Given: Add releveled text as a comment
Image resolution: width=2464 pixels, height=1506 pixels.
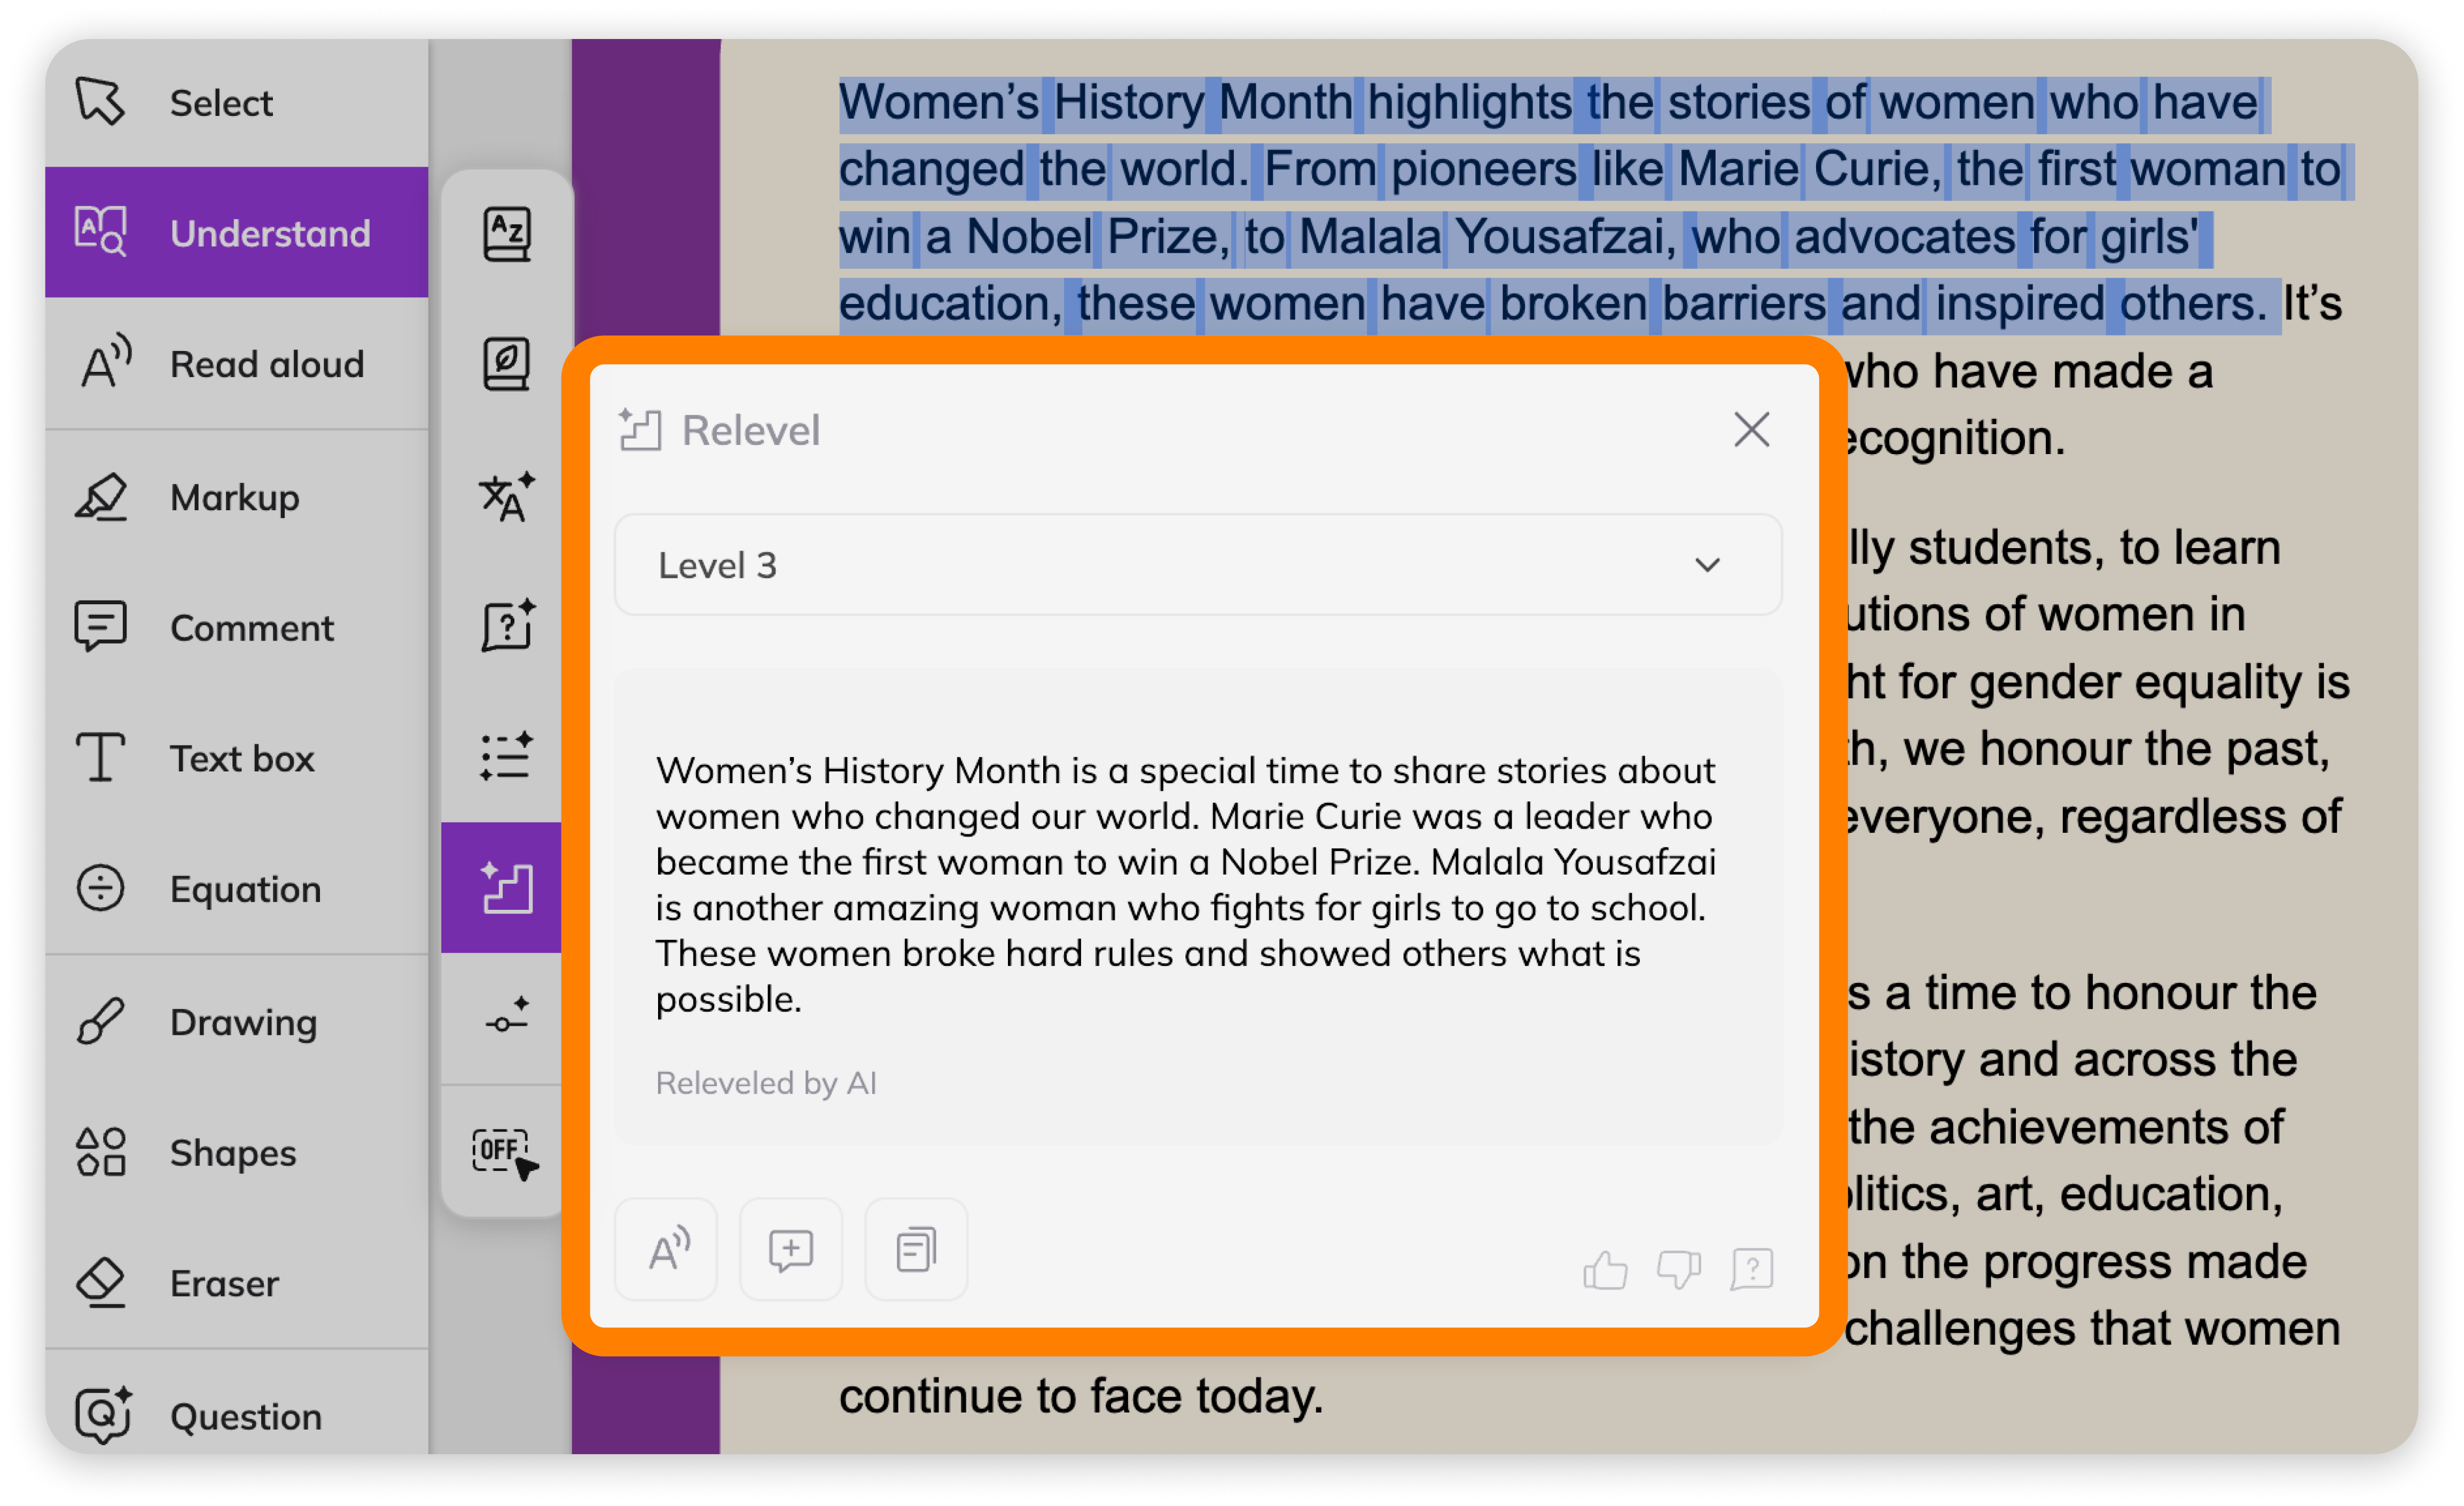Looking at the screenshot, I should coord(791,1250).
